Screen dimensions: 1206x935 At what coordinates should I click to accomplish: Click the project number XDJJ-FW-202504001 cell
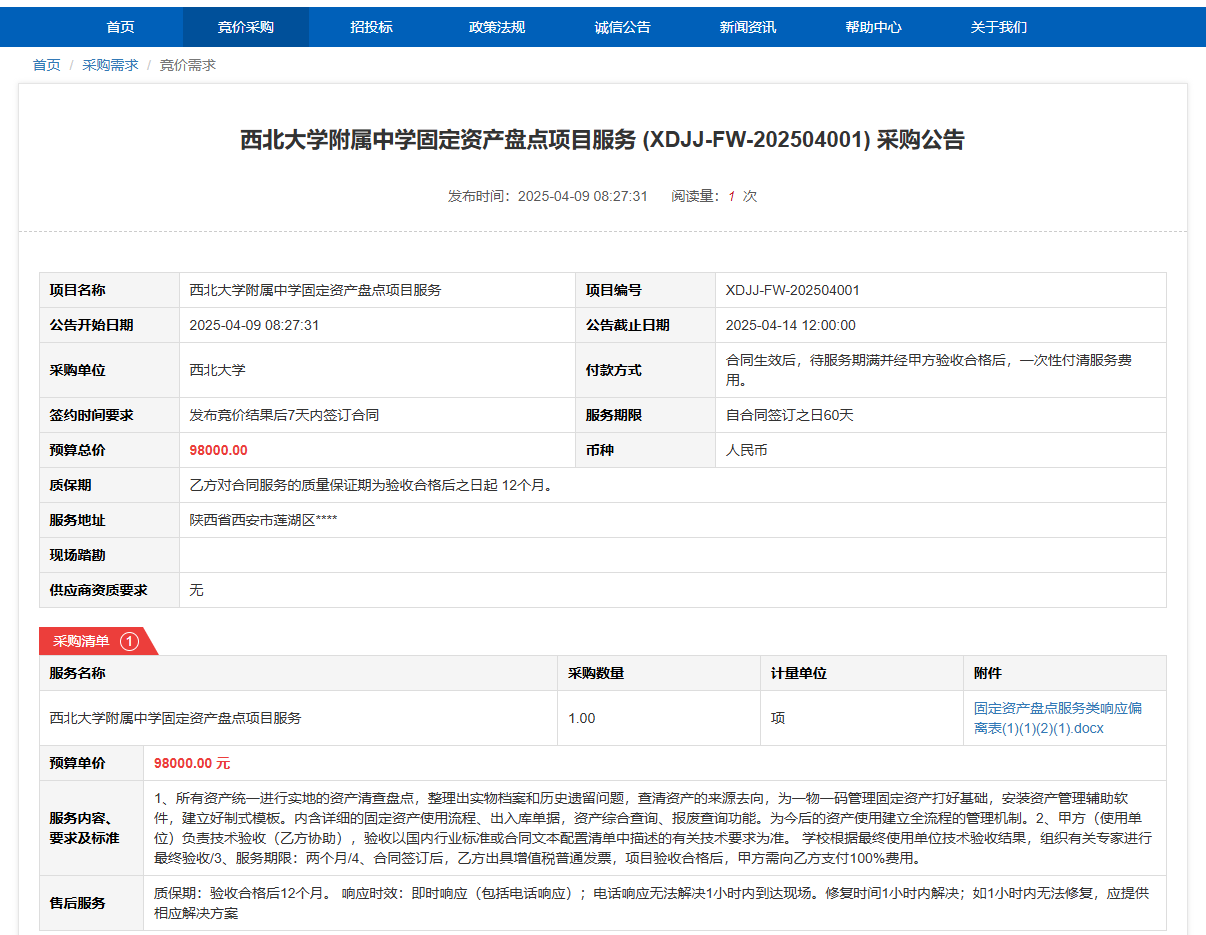792,290
